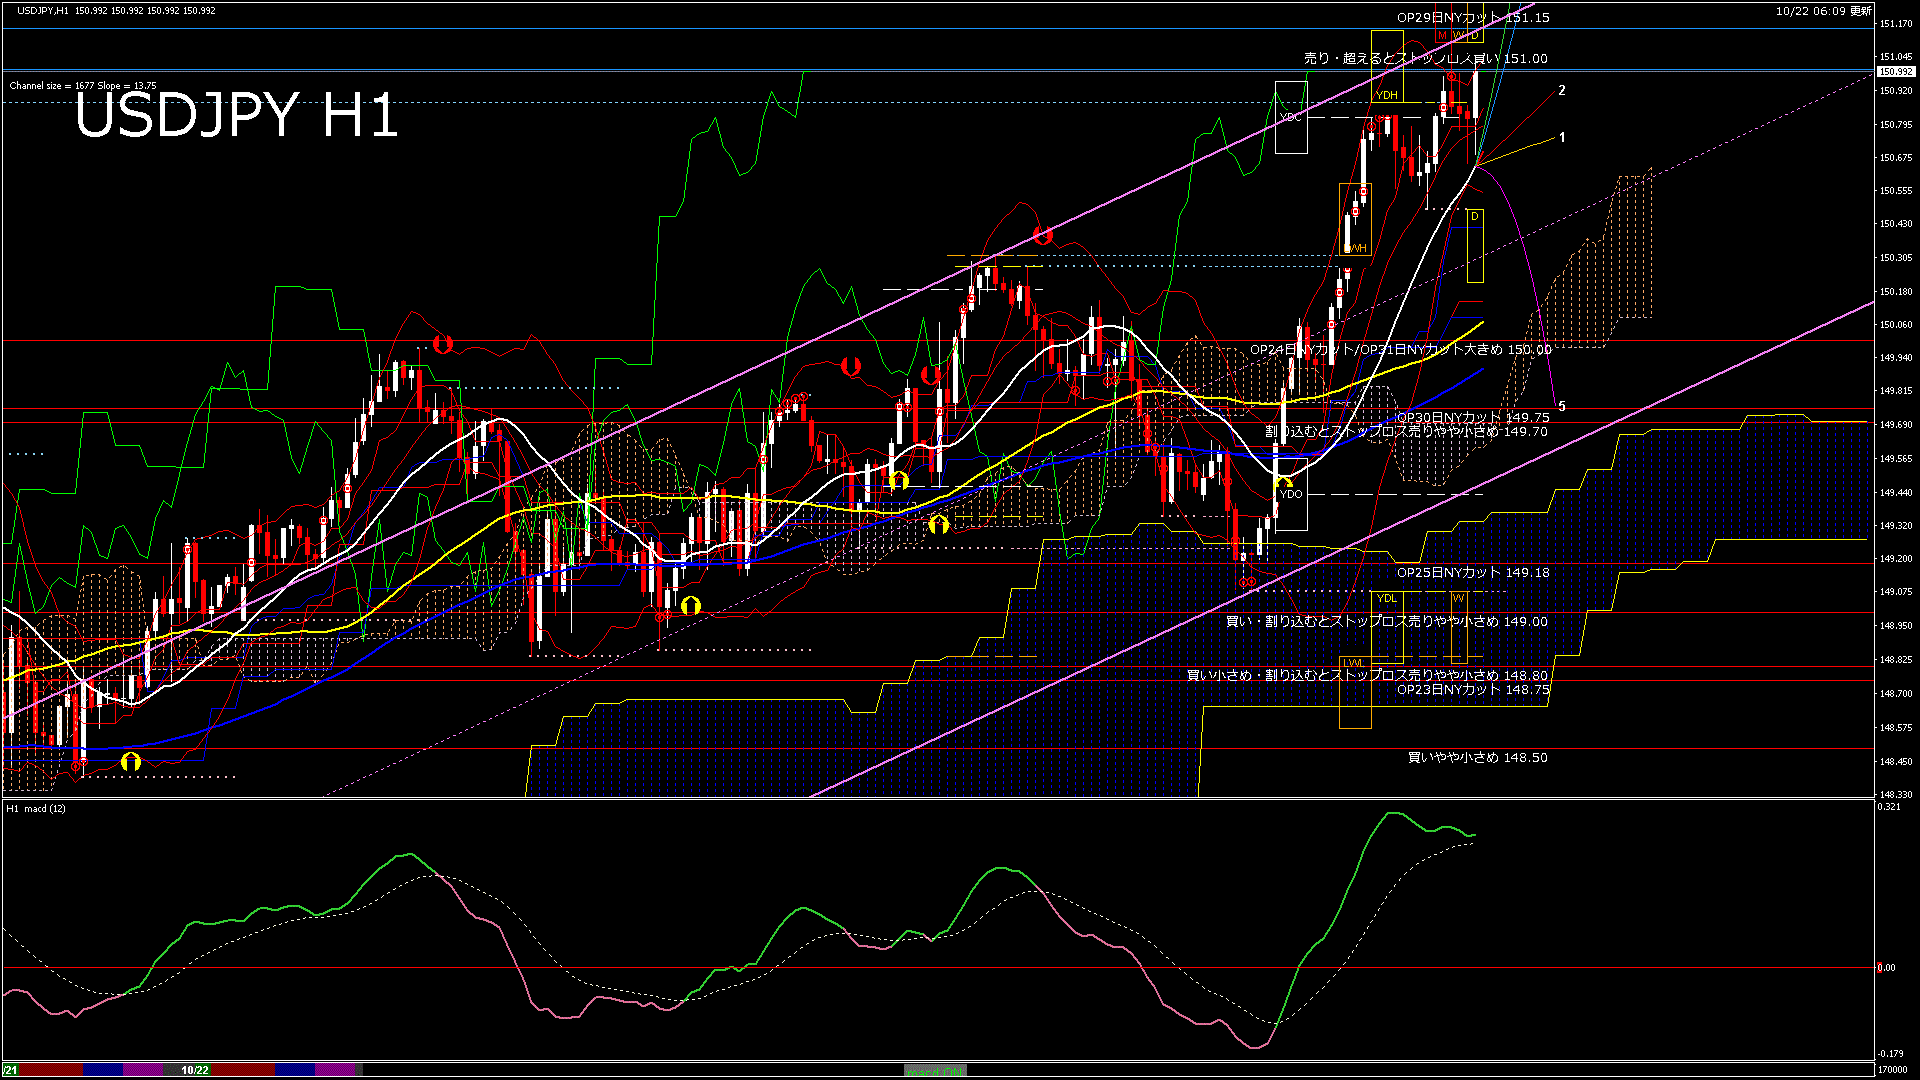Click forecast line label 2
1920x1080 pixels.
(x=1562, y=90)
